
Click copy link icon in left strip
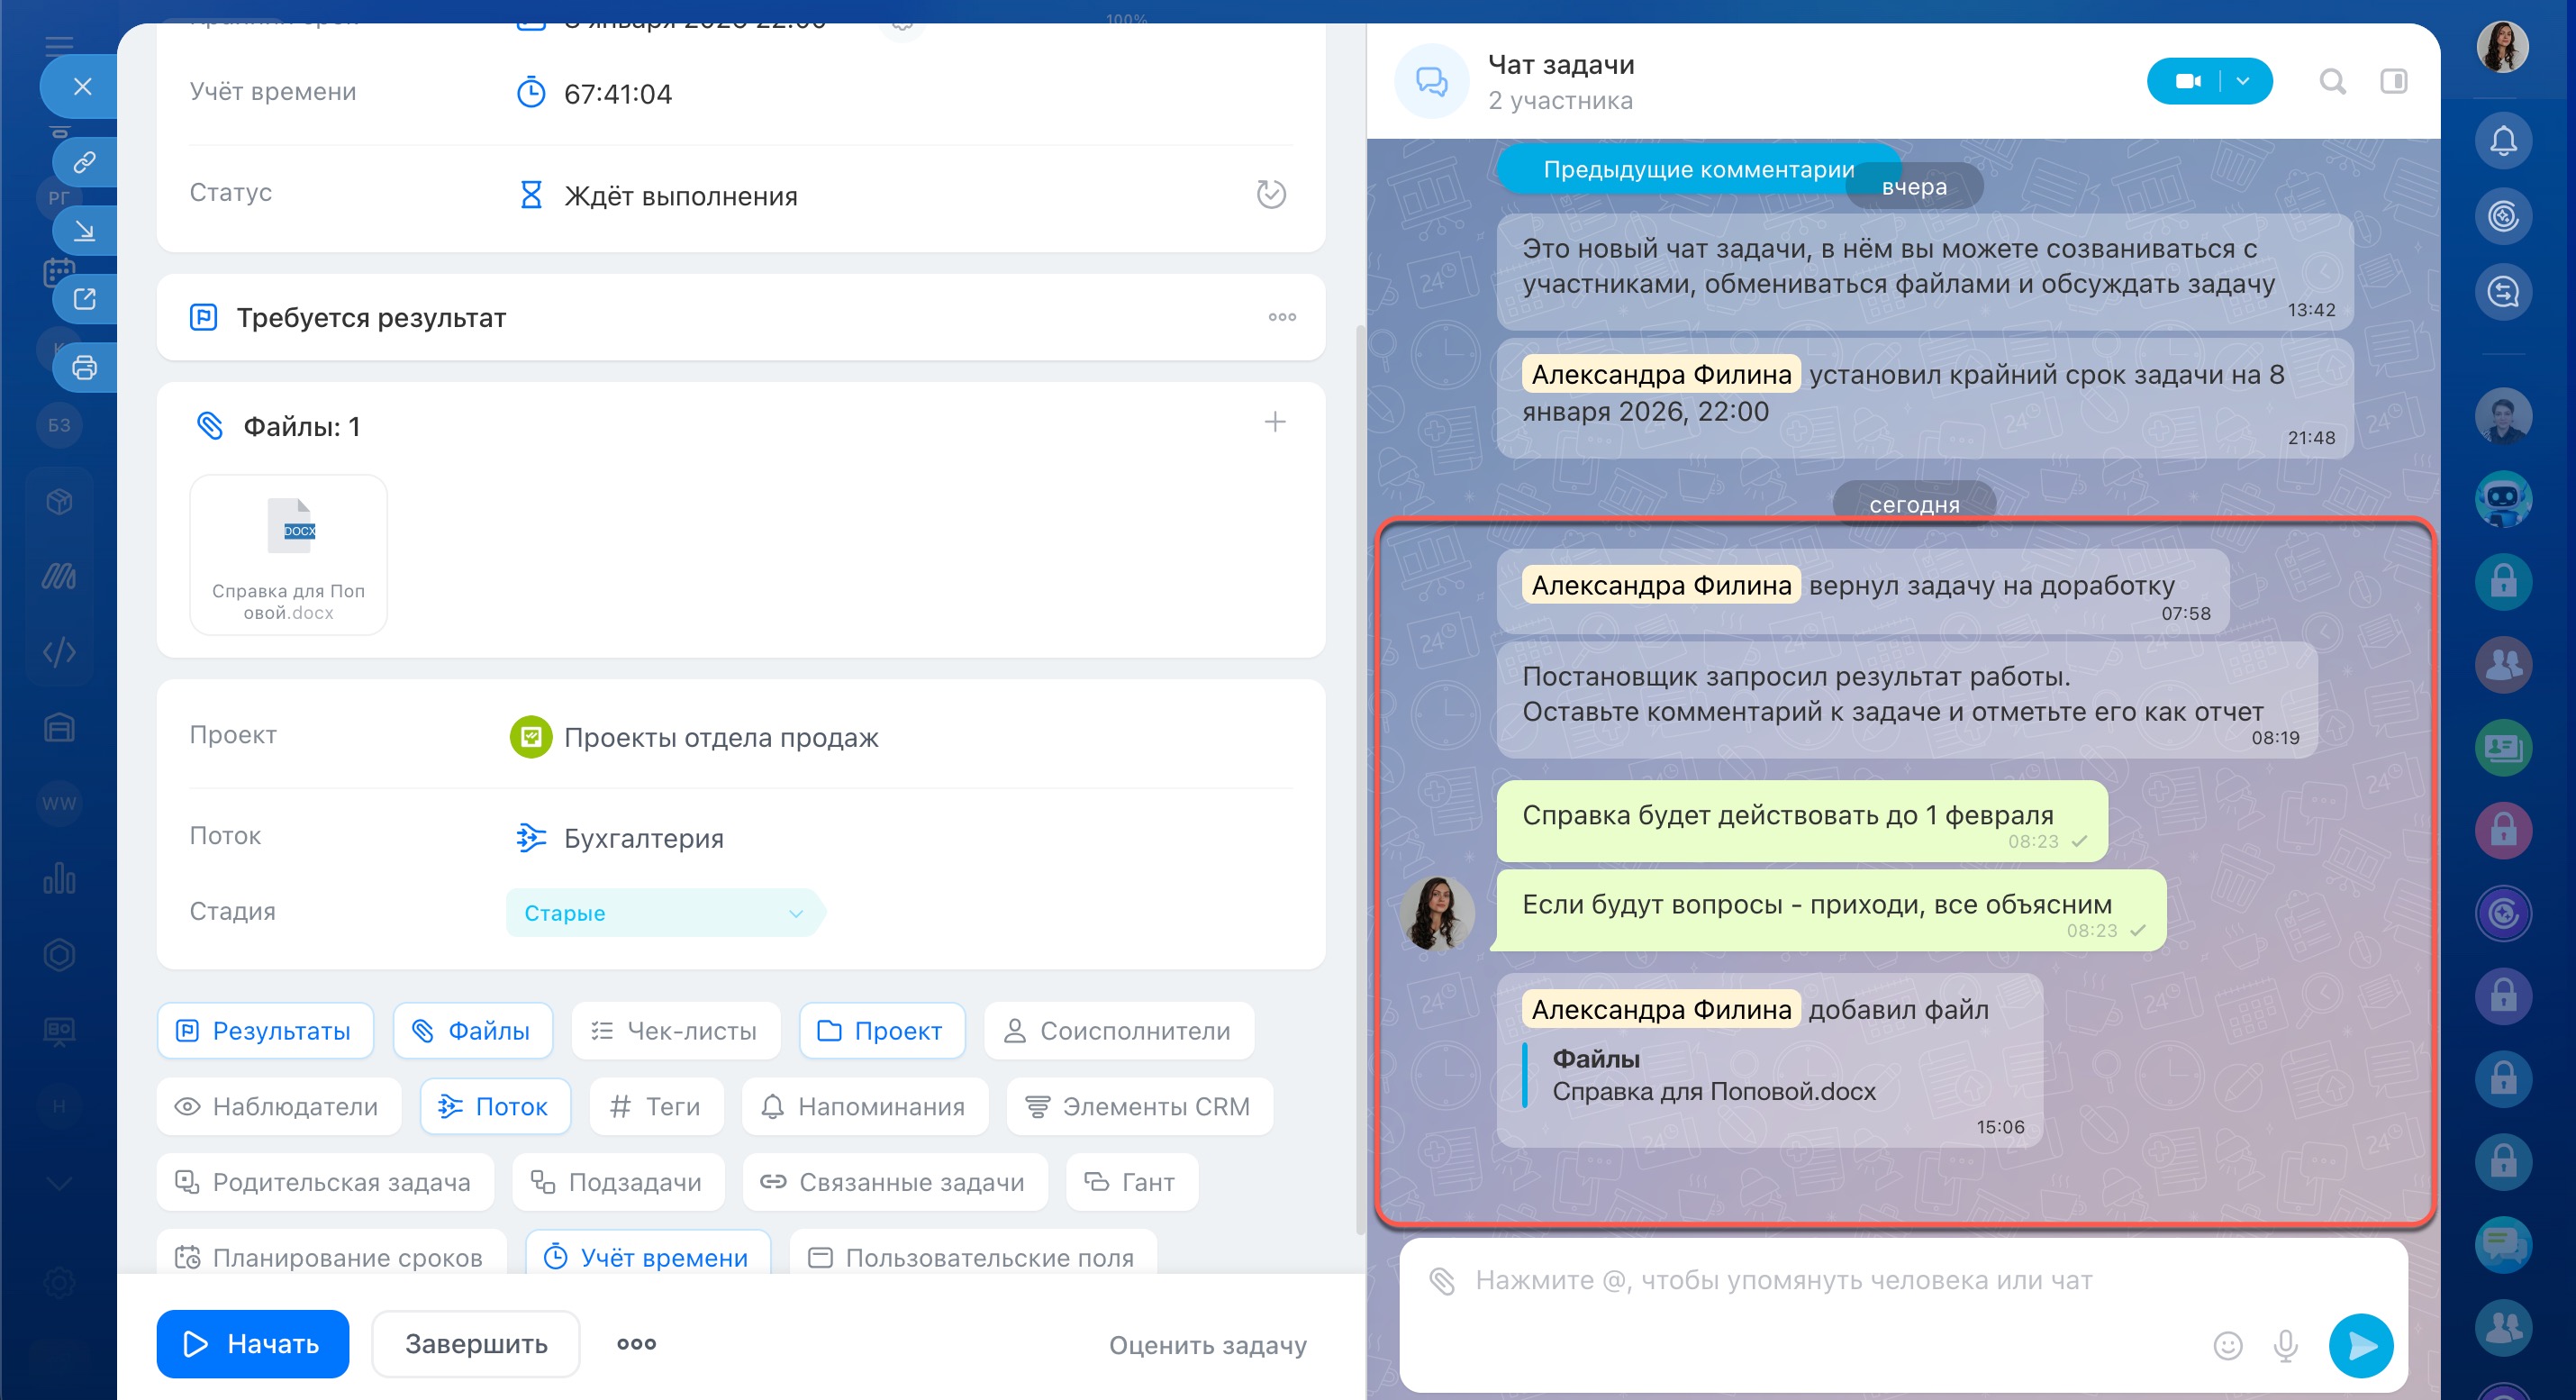(x=84, y=162)
